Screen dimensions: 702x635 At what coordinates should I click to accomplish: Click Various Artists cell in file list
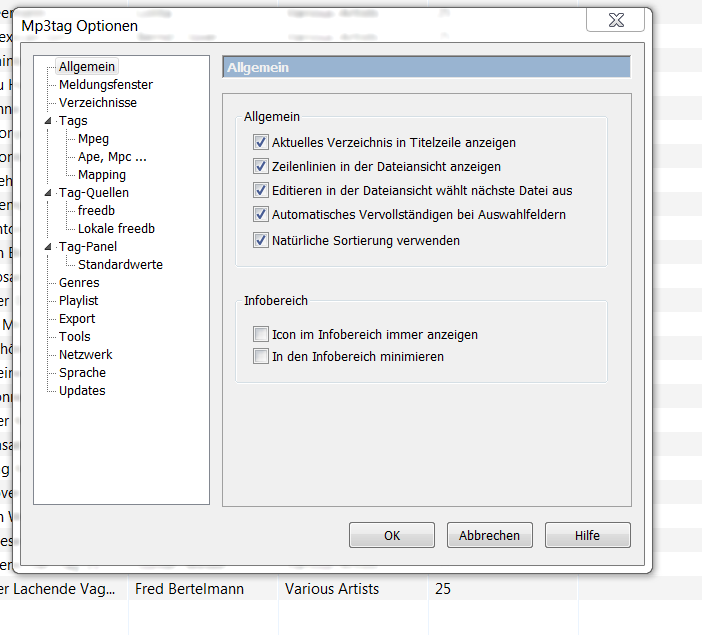tap(332, 588)
